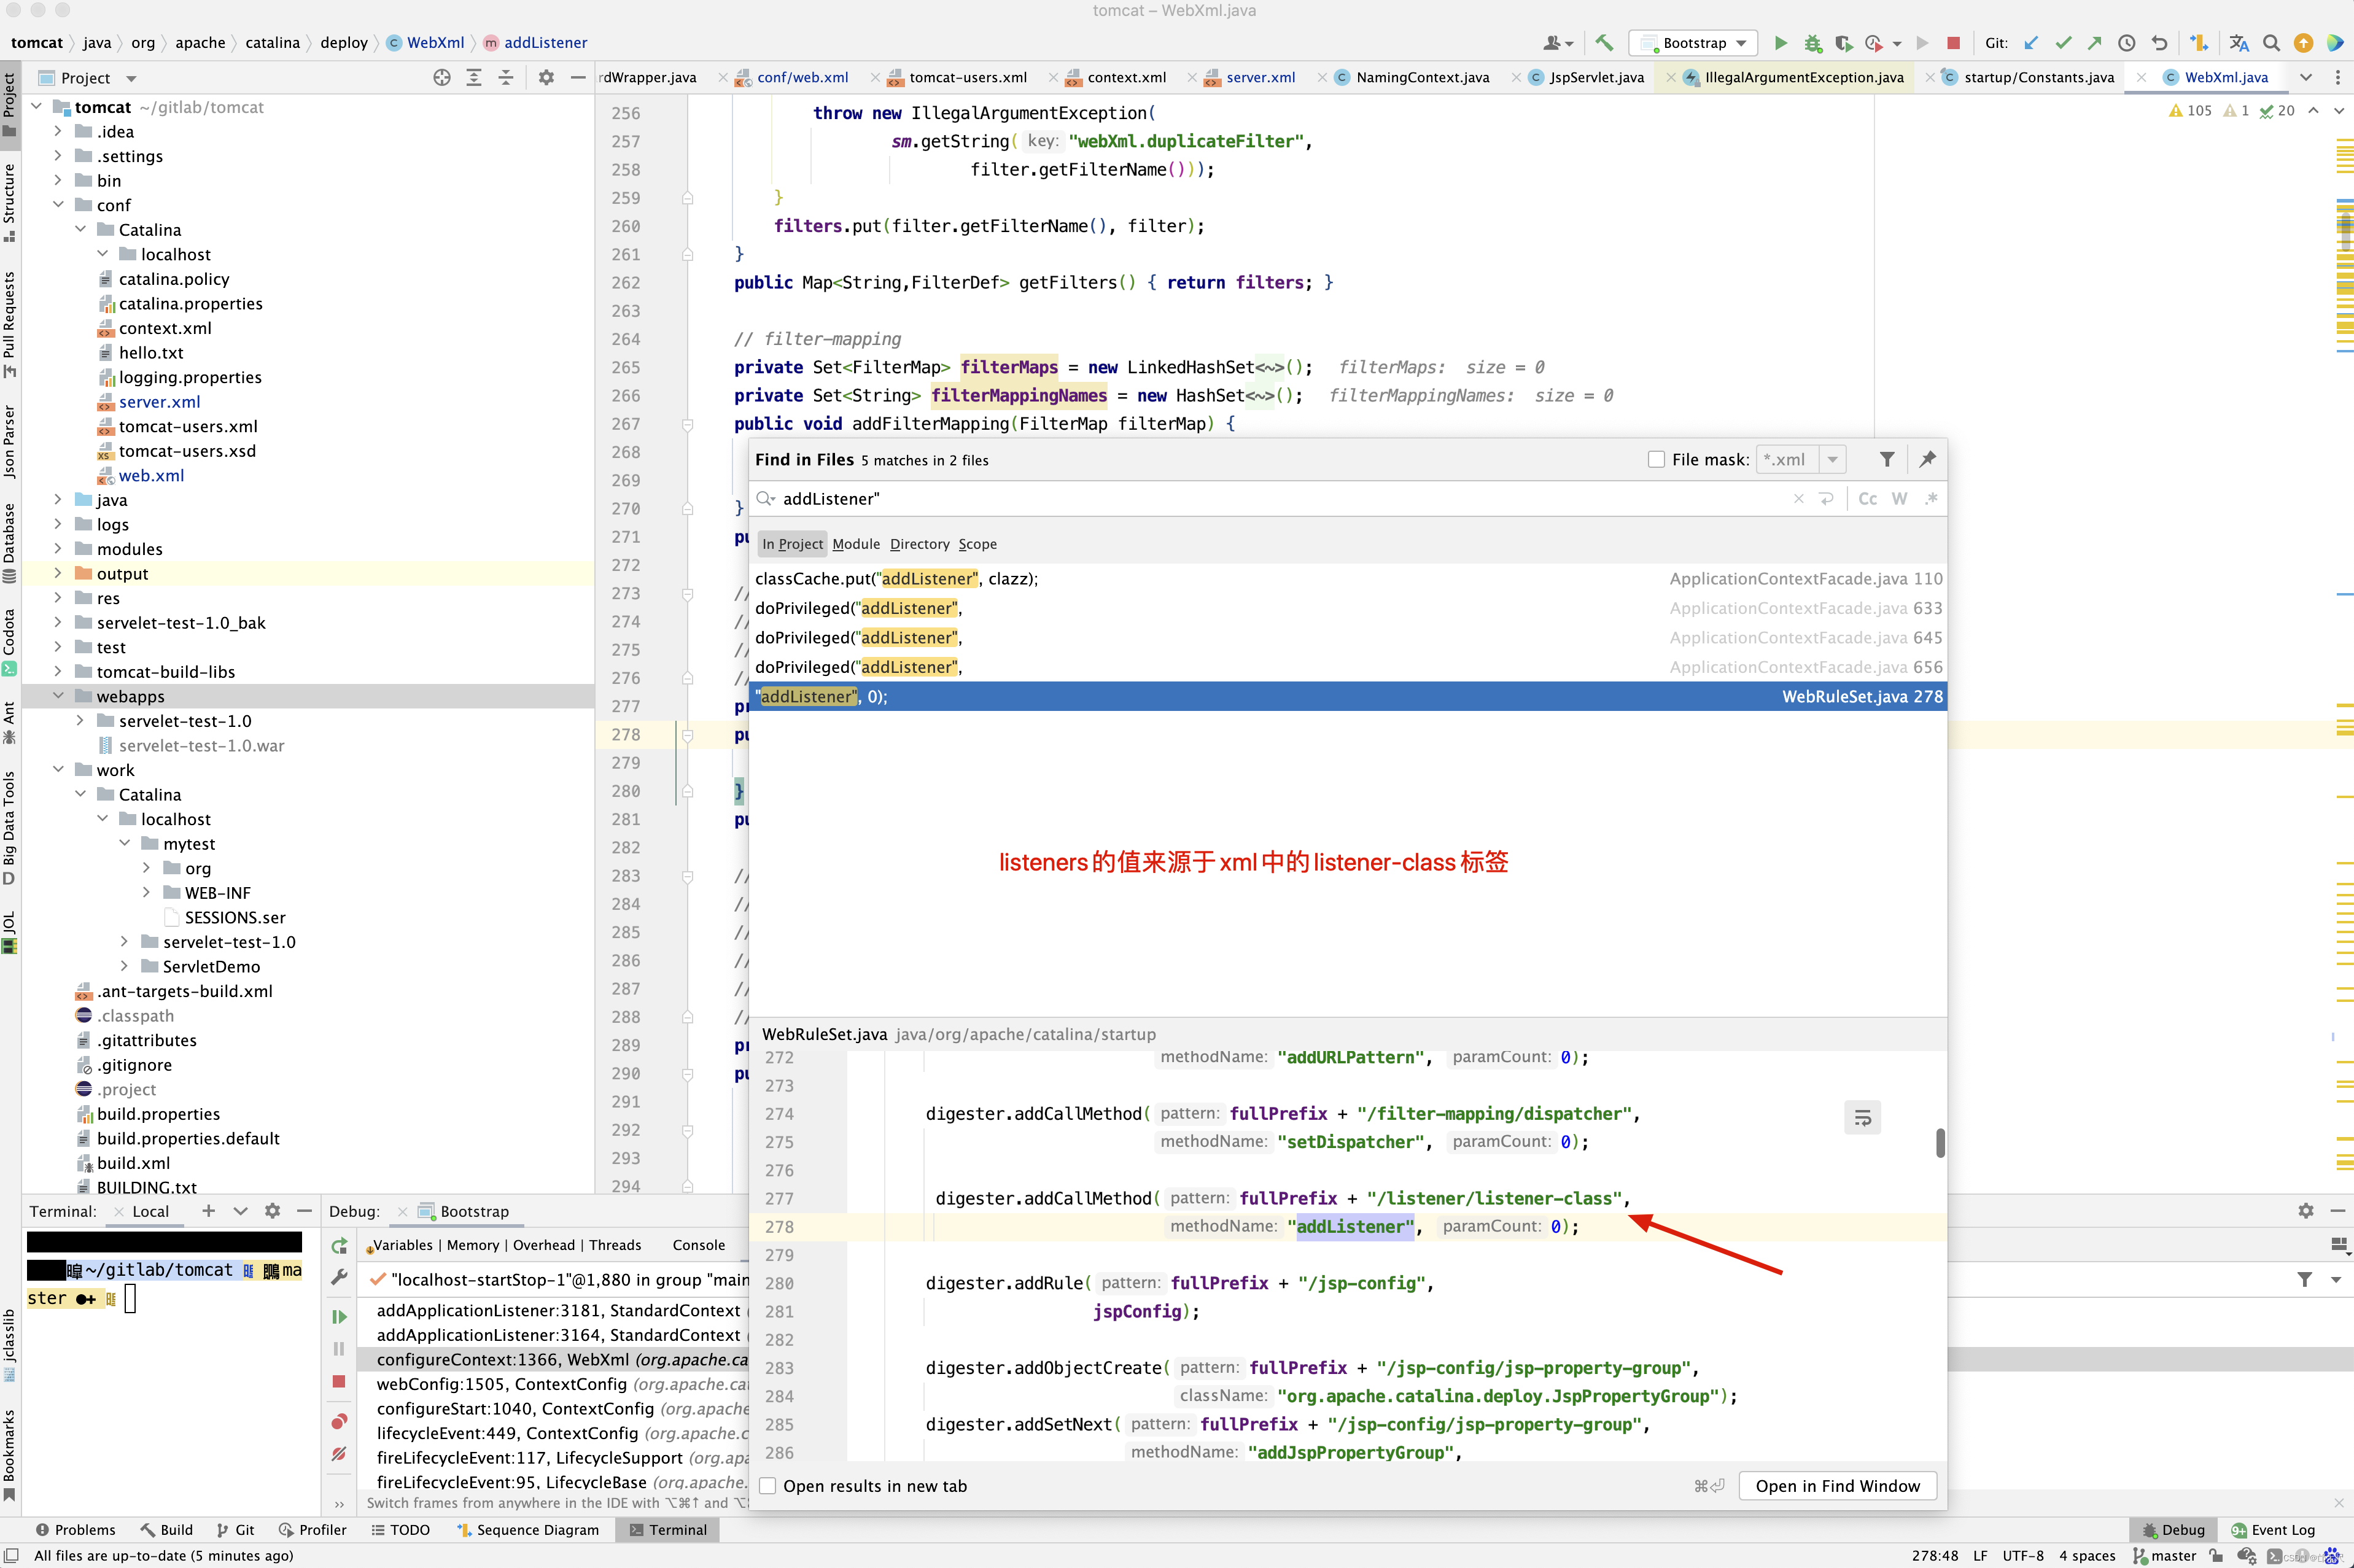The width and height of the screenshot is (2354, 1568).
Task: Click the Build hammer icon
Action: coord(1604,43)
